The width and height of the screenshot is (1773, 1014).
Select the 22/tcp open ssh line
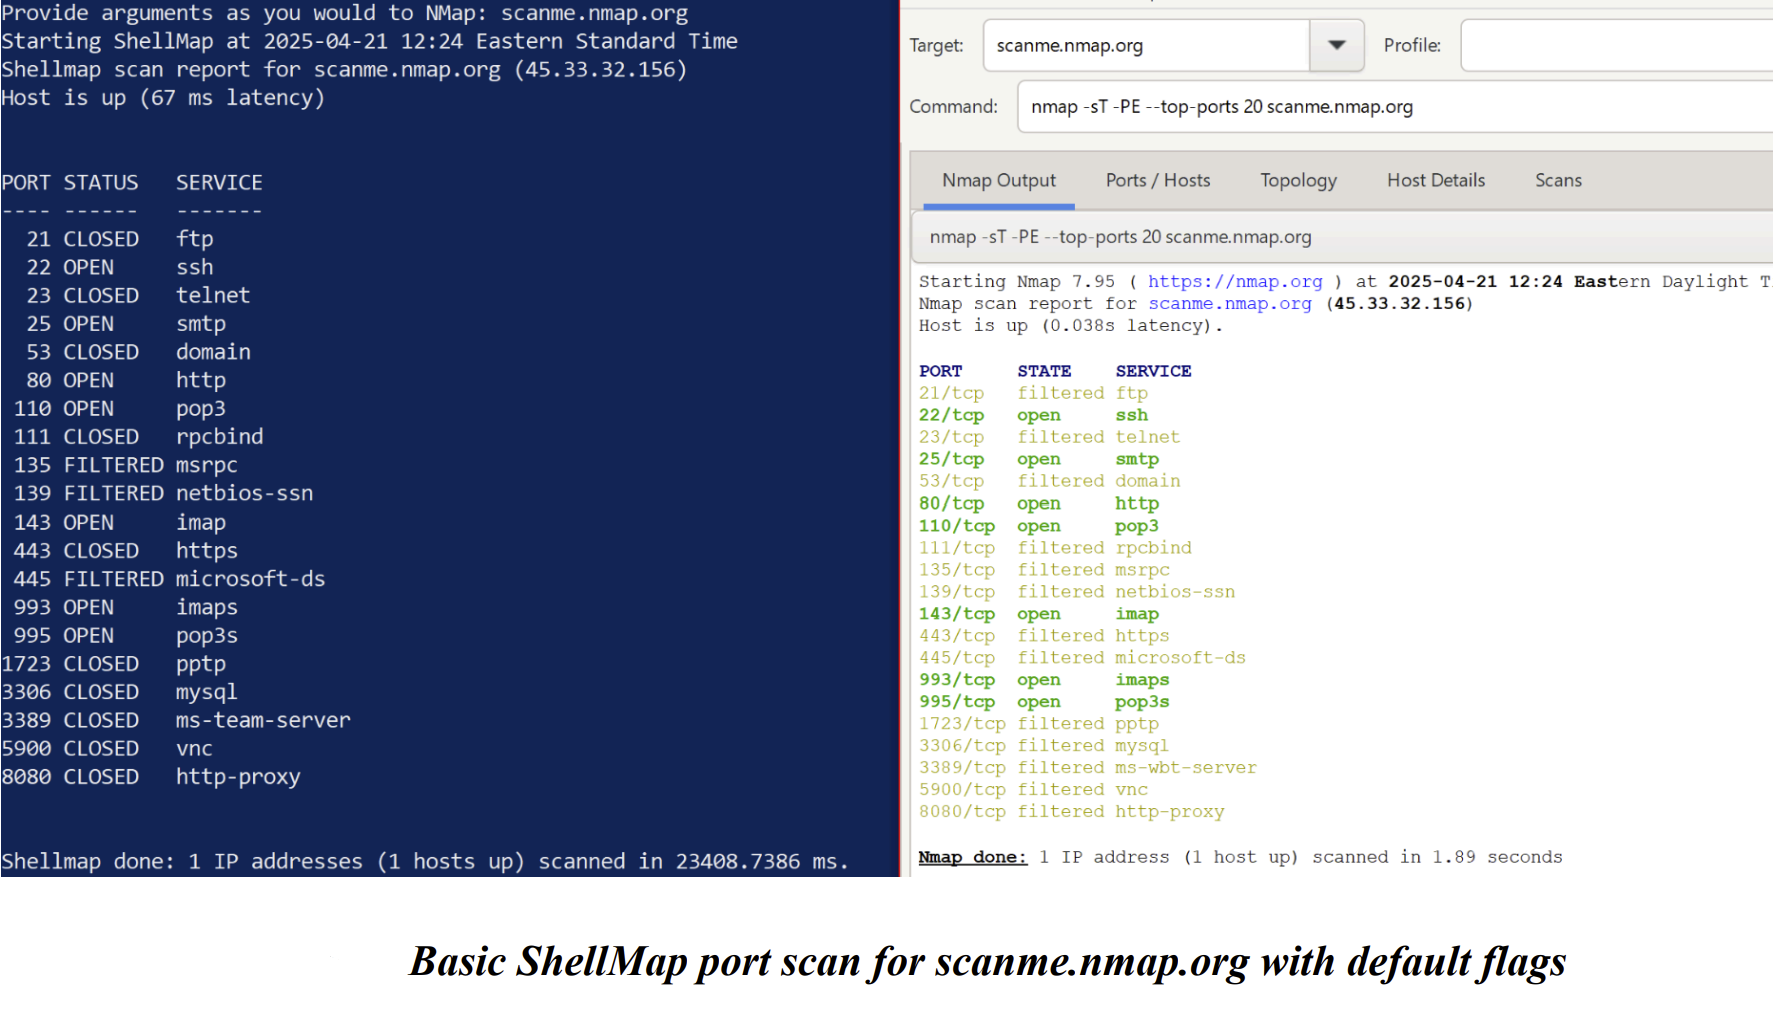point(1033,415)
